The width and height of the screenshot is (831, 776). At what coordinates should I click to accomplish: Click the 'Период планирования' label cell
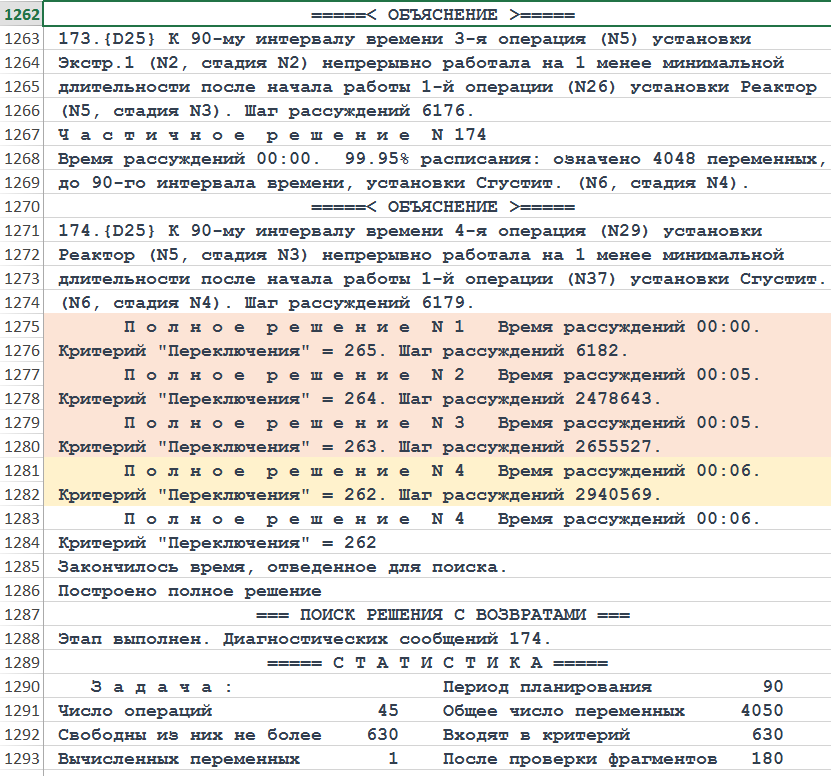pos(546,687)
